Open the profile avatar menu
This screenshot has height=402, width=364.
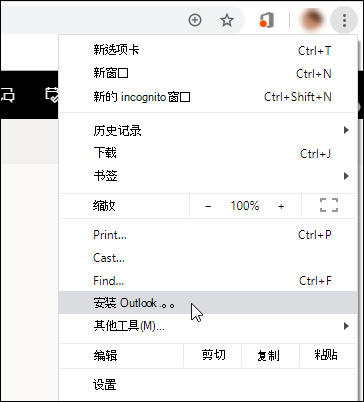pos(312,20)
